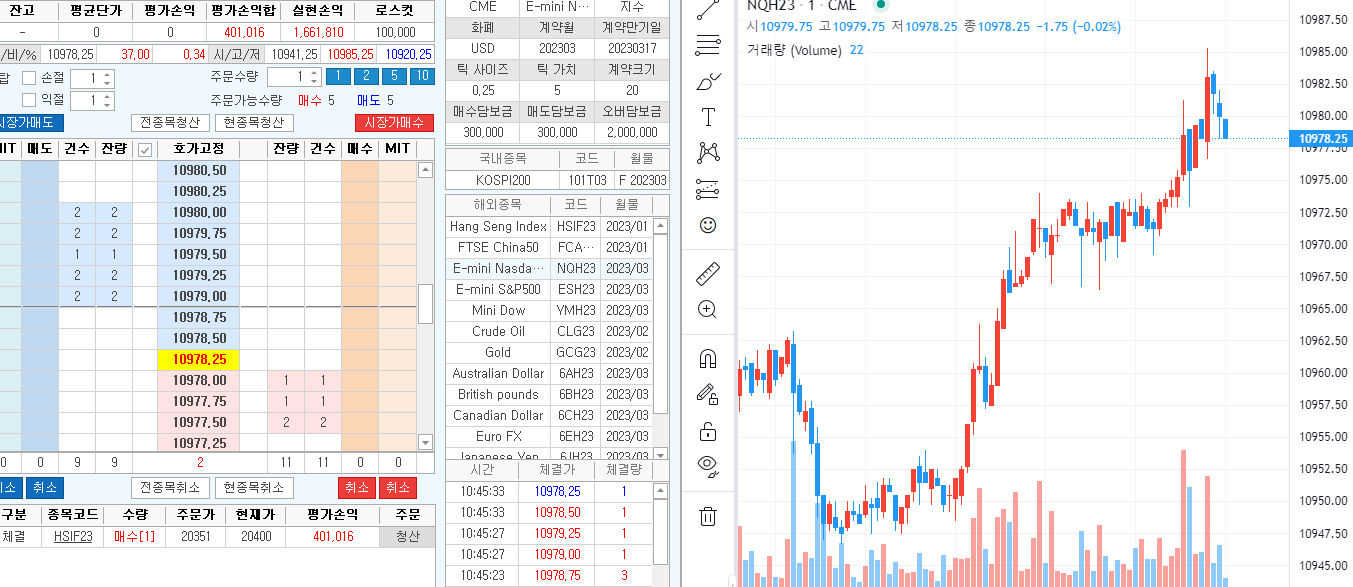Click the 10980.50 price row

(198, 170)
